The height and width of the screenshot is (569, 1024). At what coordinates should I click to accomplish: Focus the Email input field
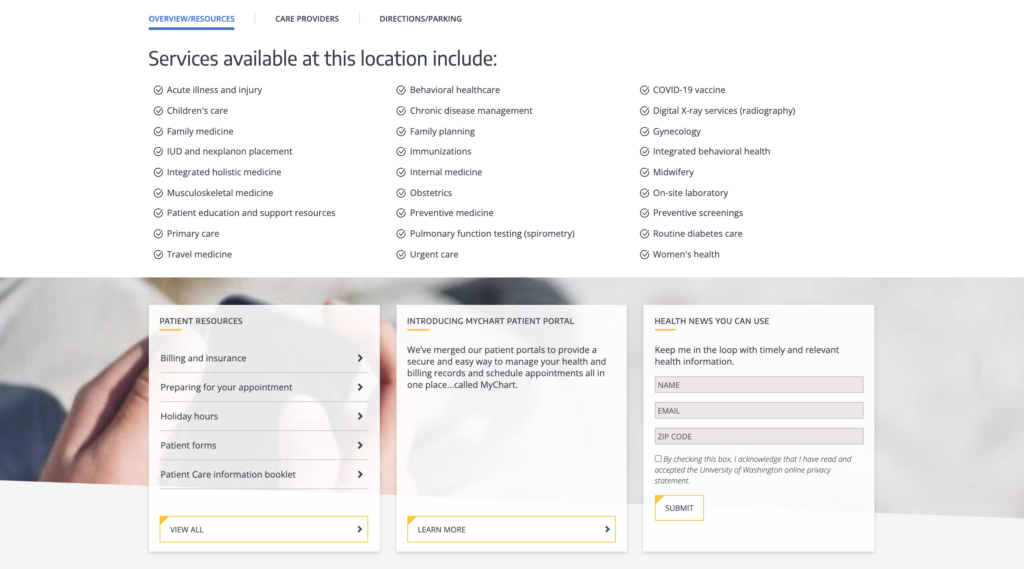click(759, 411)
